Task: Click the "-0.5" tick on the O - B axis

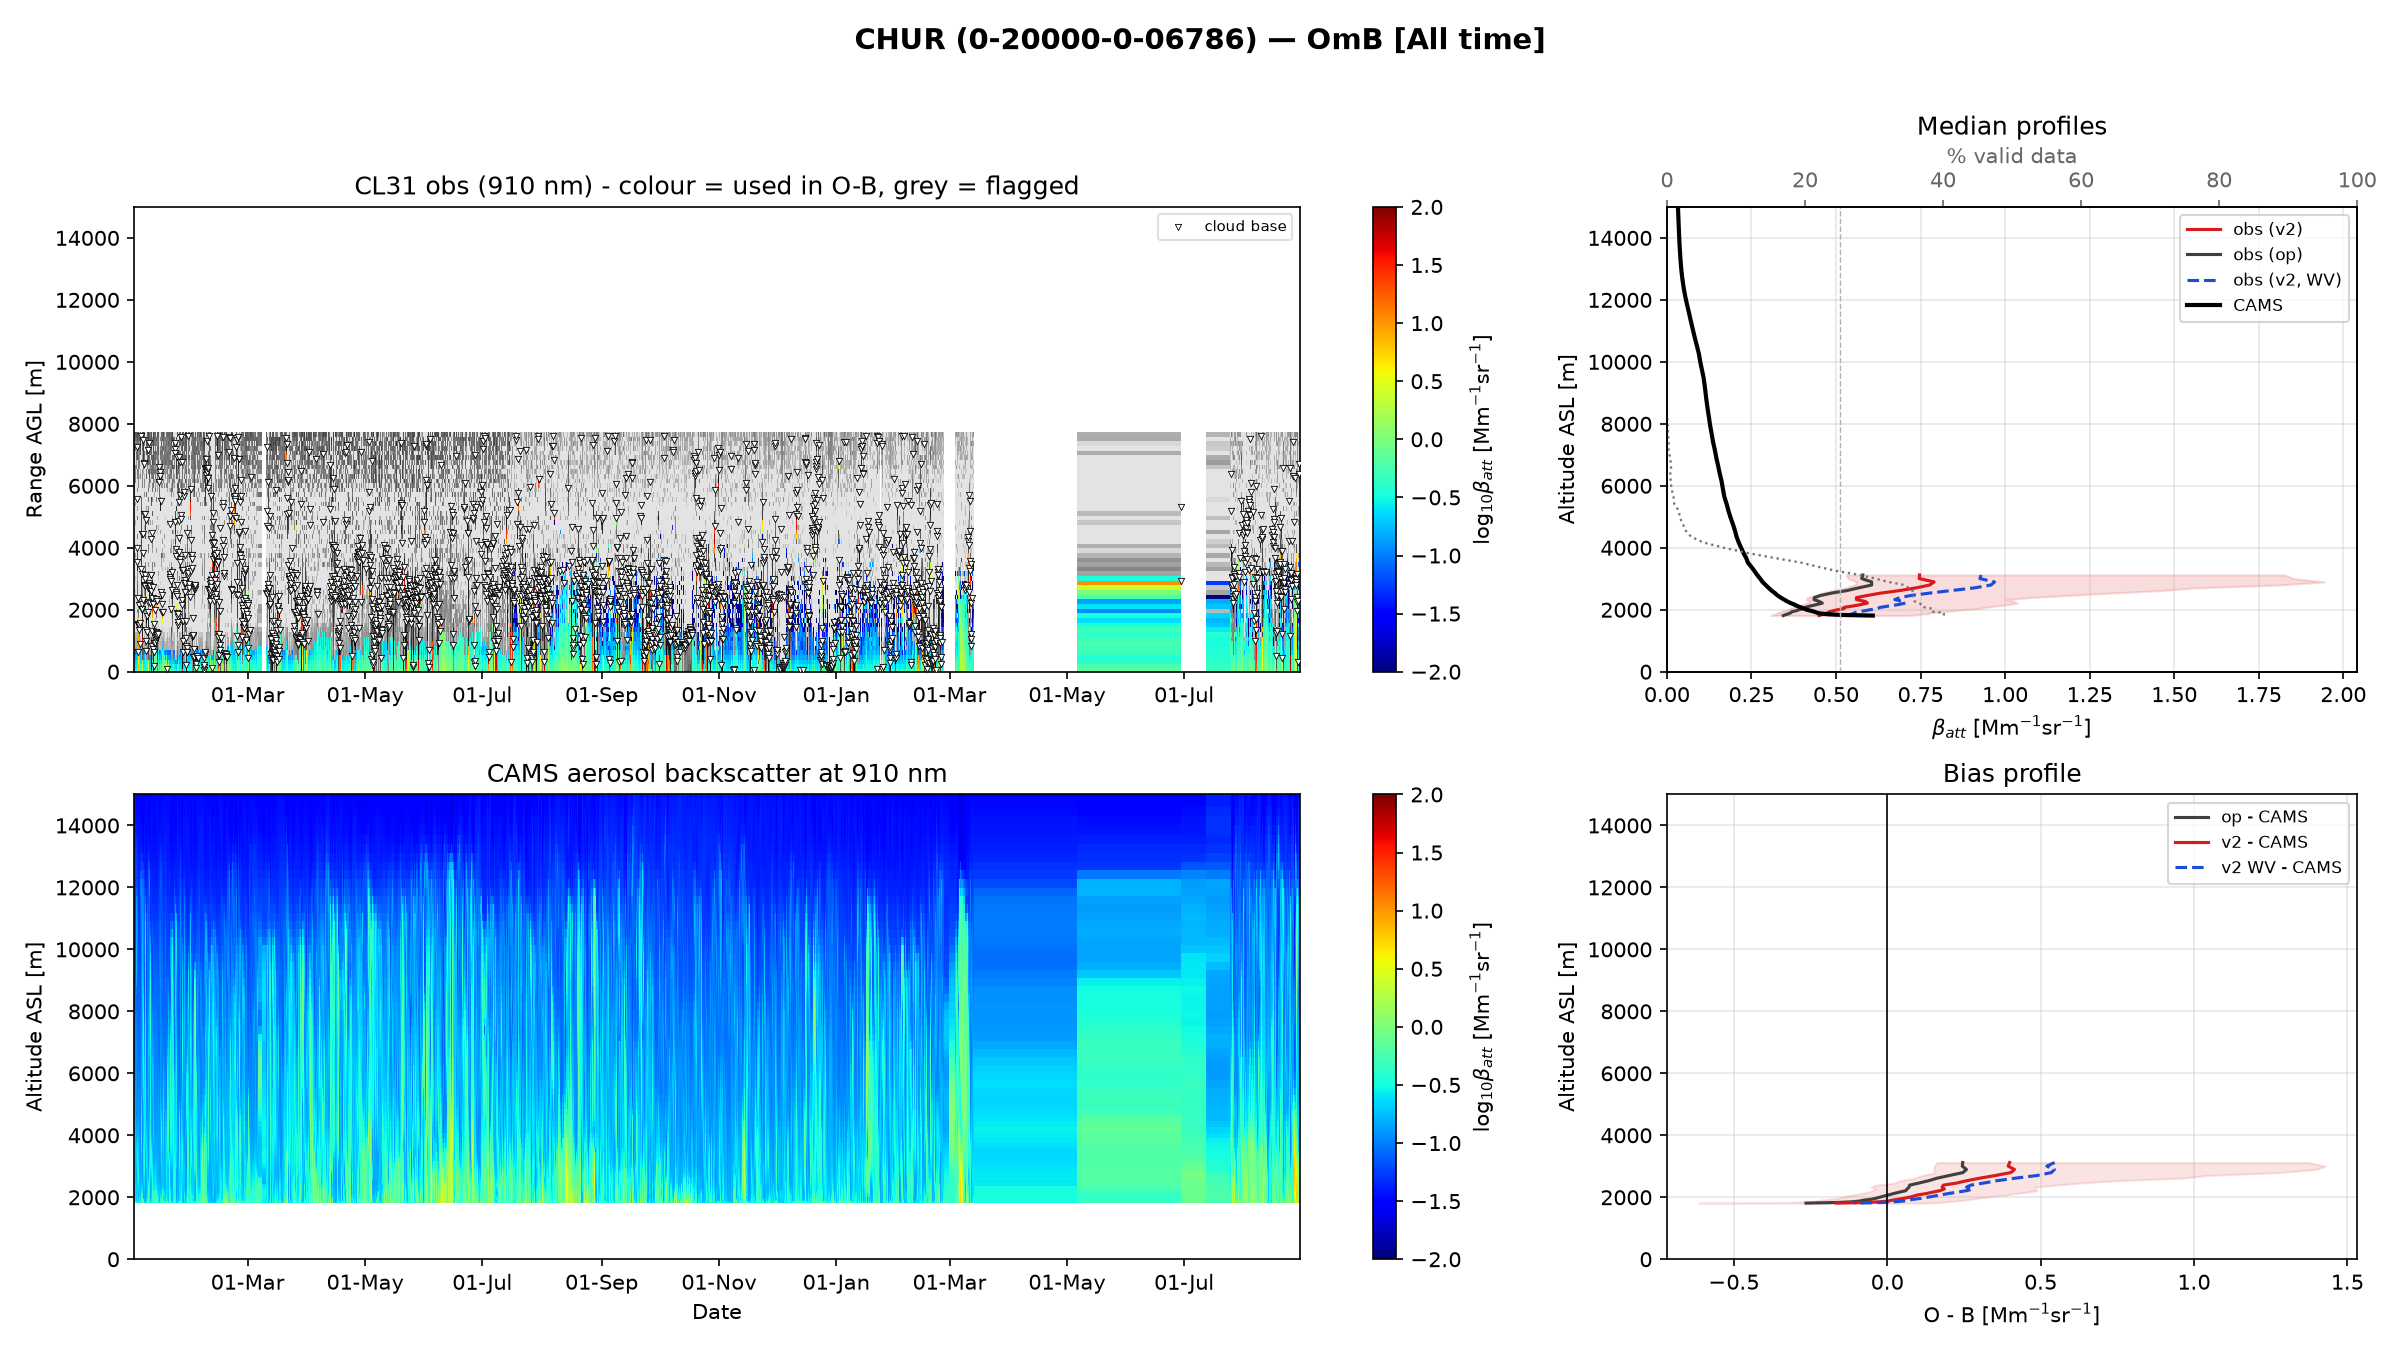Action: [1734, 1283]
